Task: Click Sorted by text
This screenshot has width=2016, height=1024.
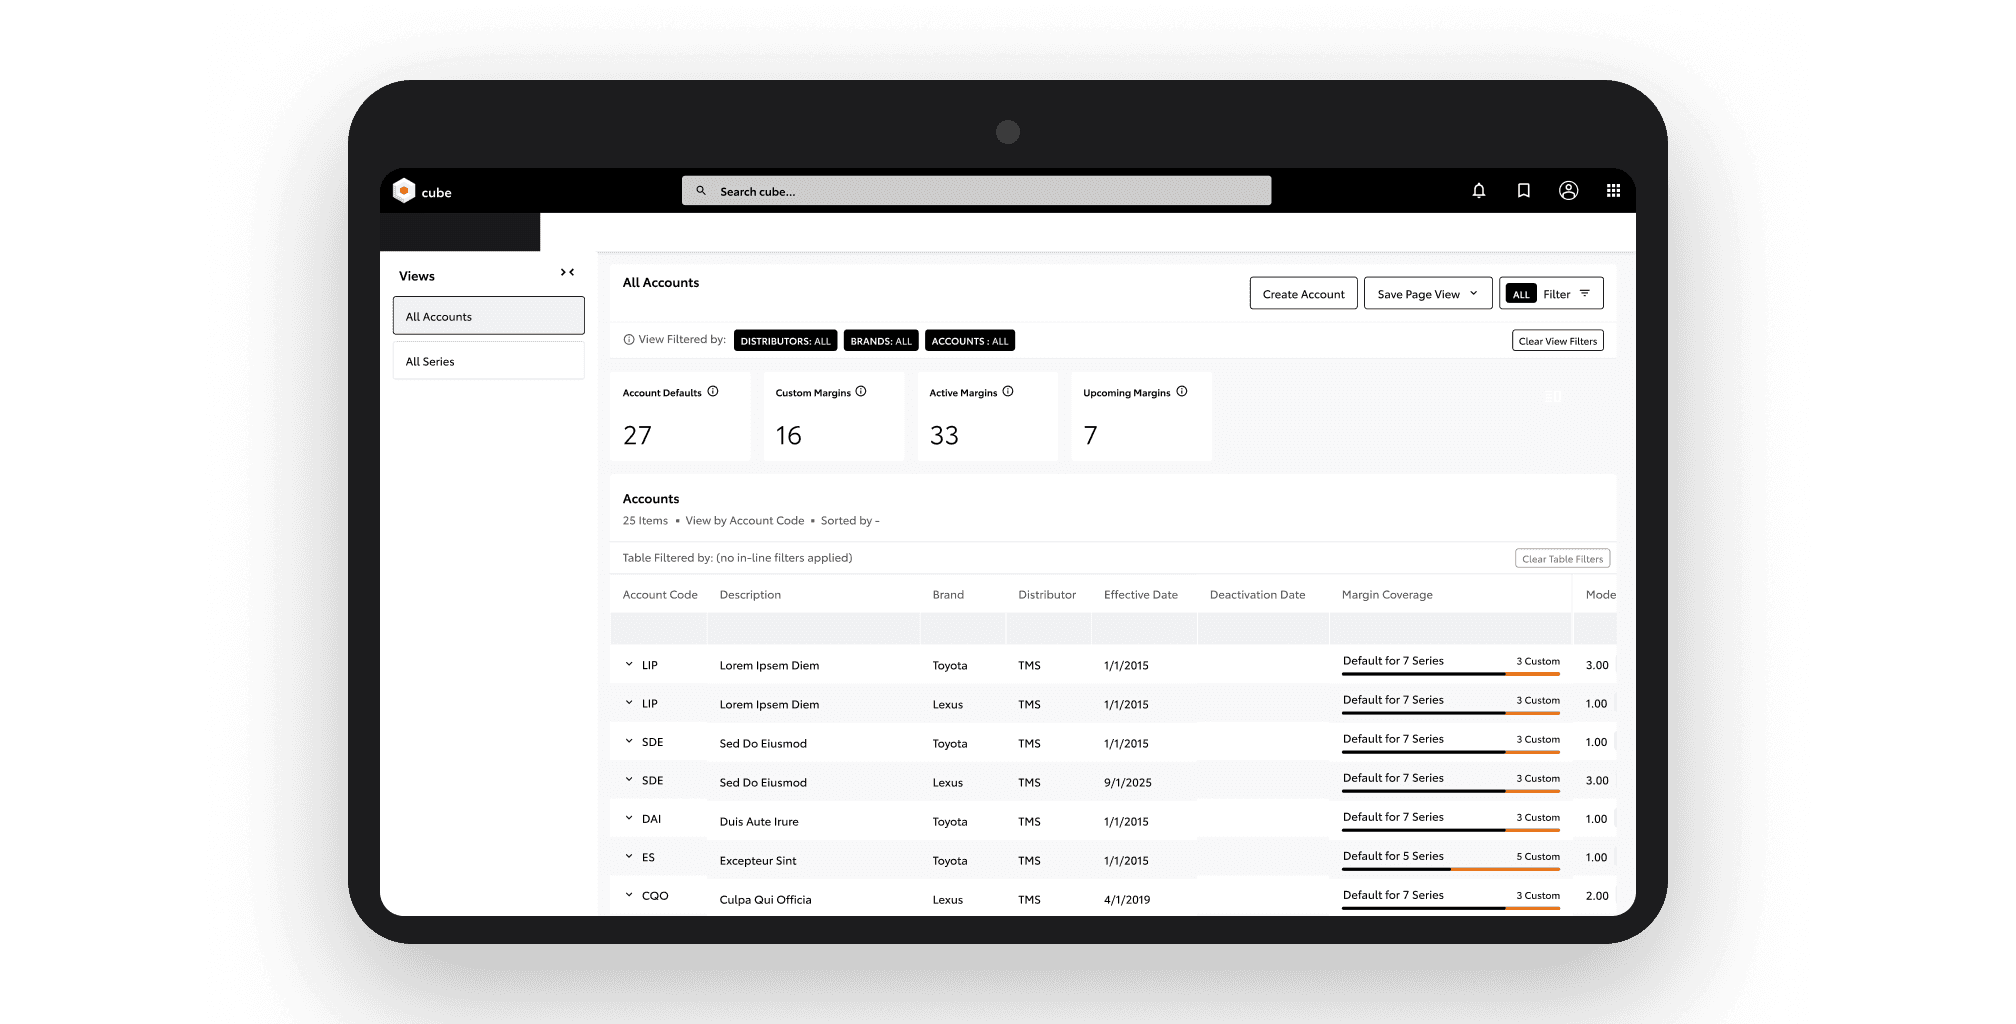Action: click(x=850, y=521)
